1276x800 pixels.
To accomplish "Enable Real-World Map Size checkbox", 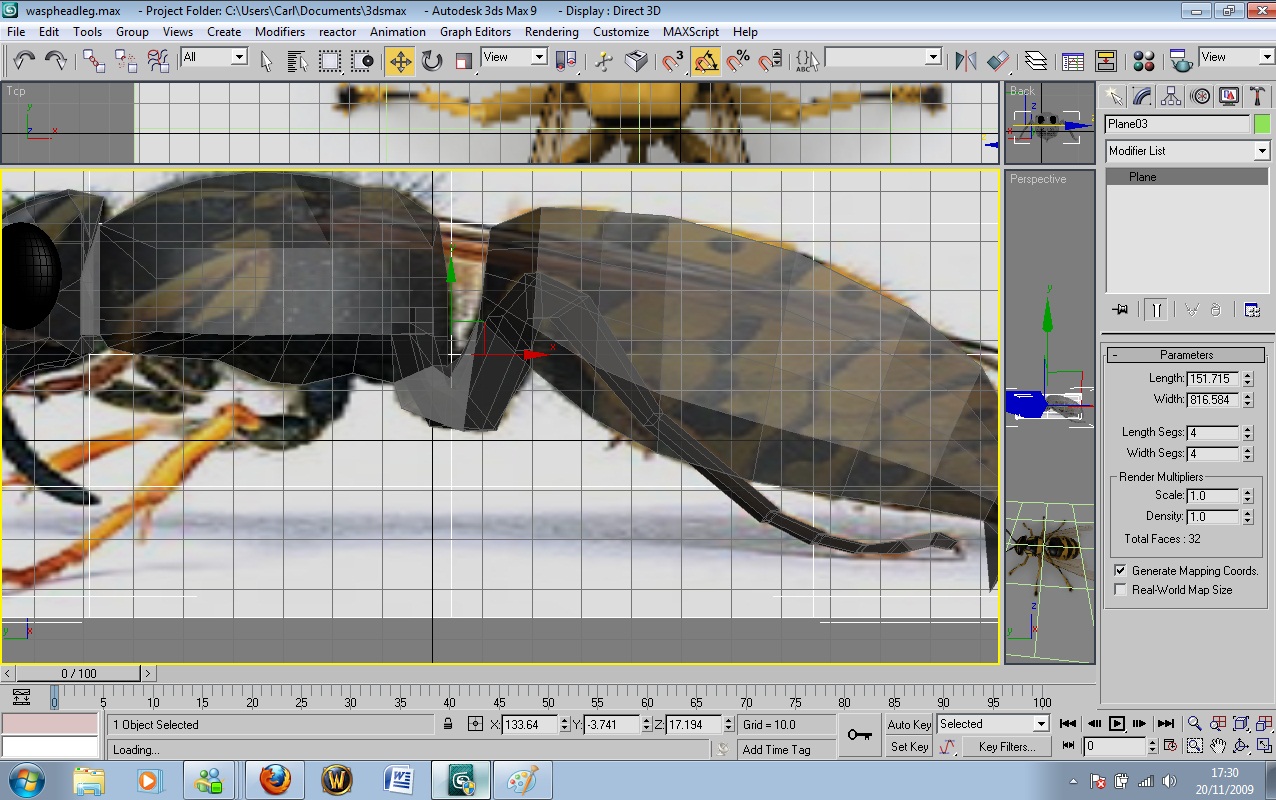I will pyautogui.click(x=1120, y=590).
